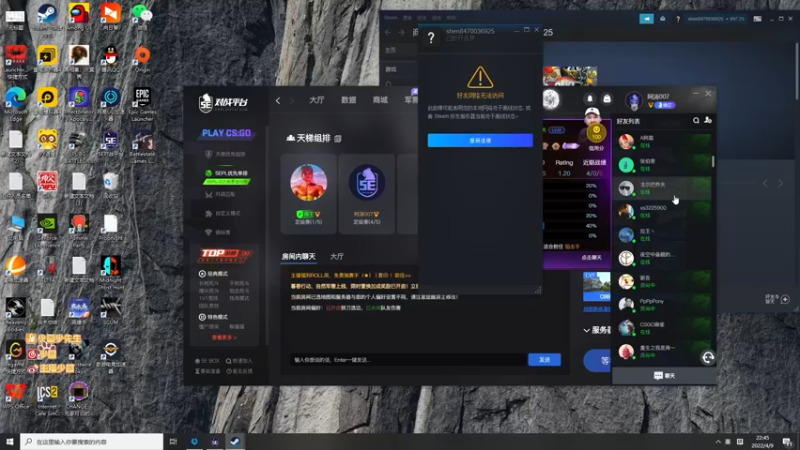Open friend PpPpPony in friends list
Screen dimensions: 800x450
(662, 305)
